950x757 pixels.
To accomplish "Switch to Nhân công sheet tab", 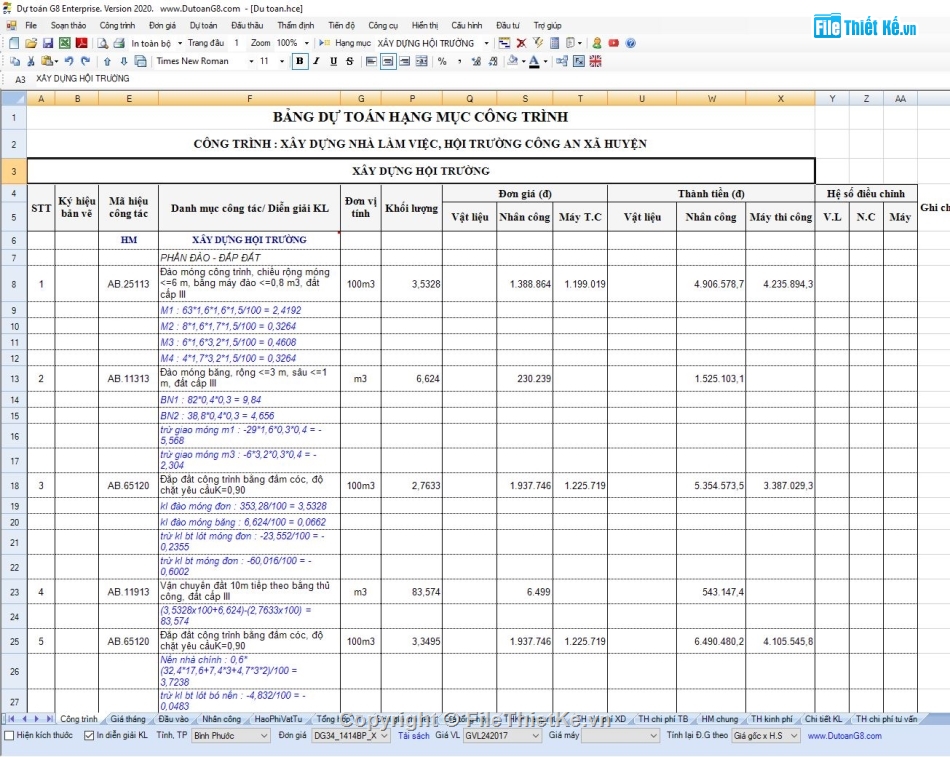I will tap(221, 719).
